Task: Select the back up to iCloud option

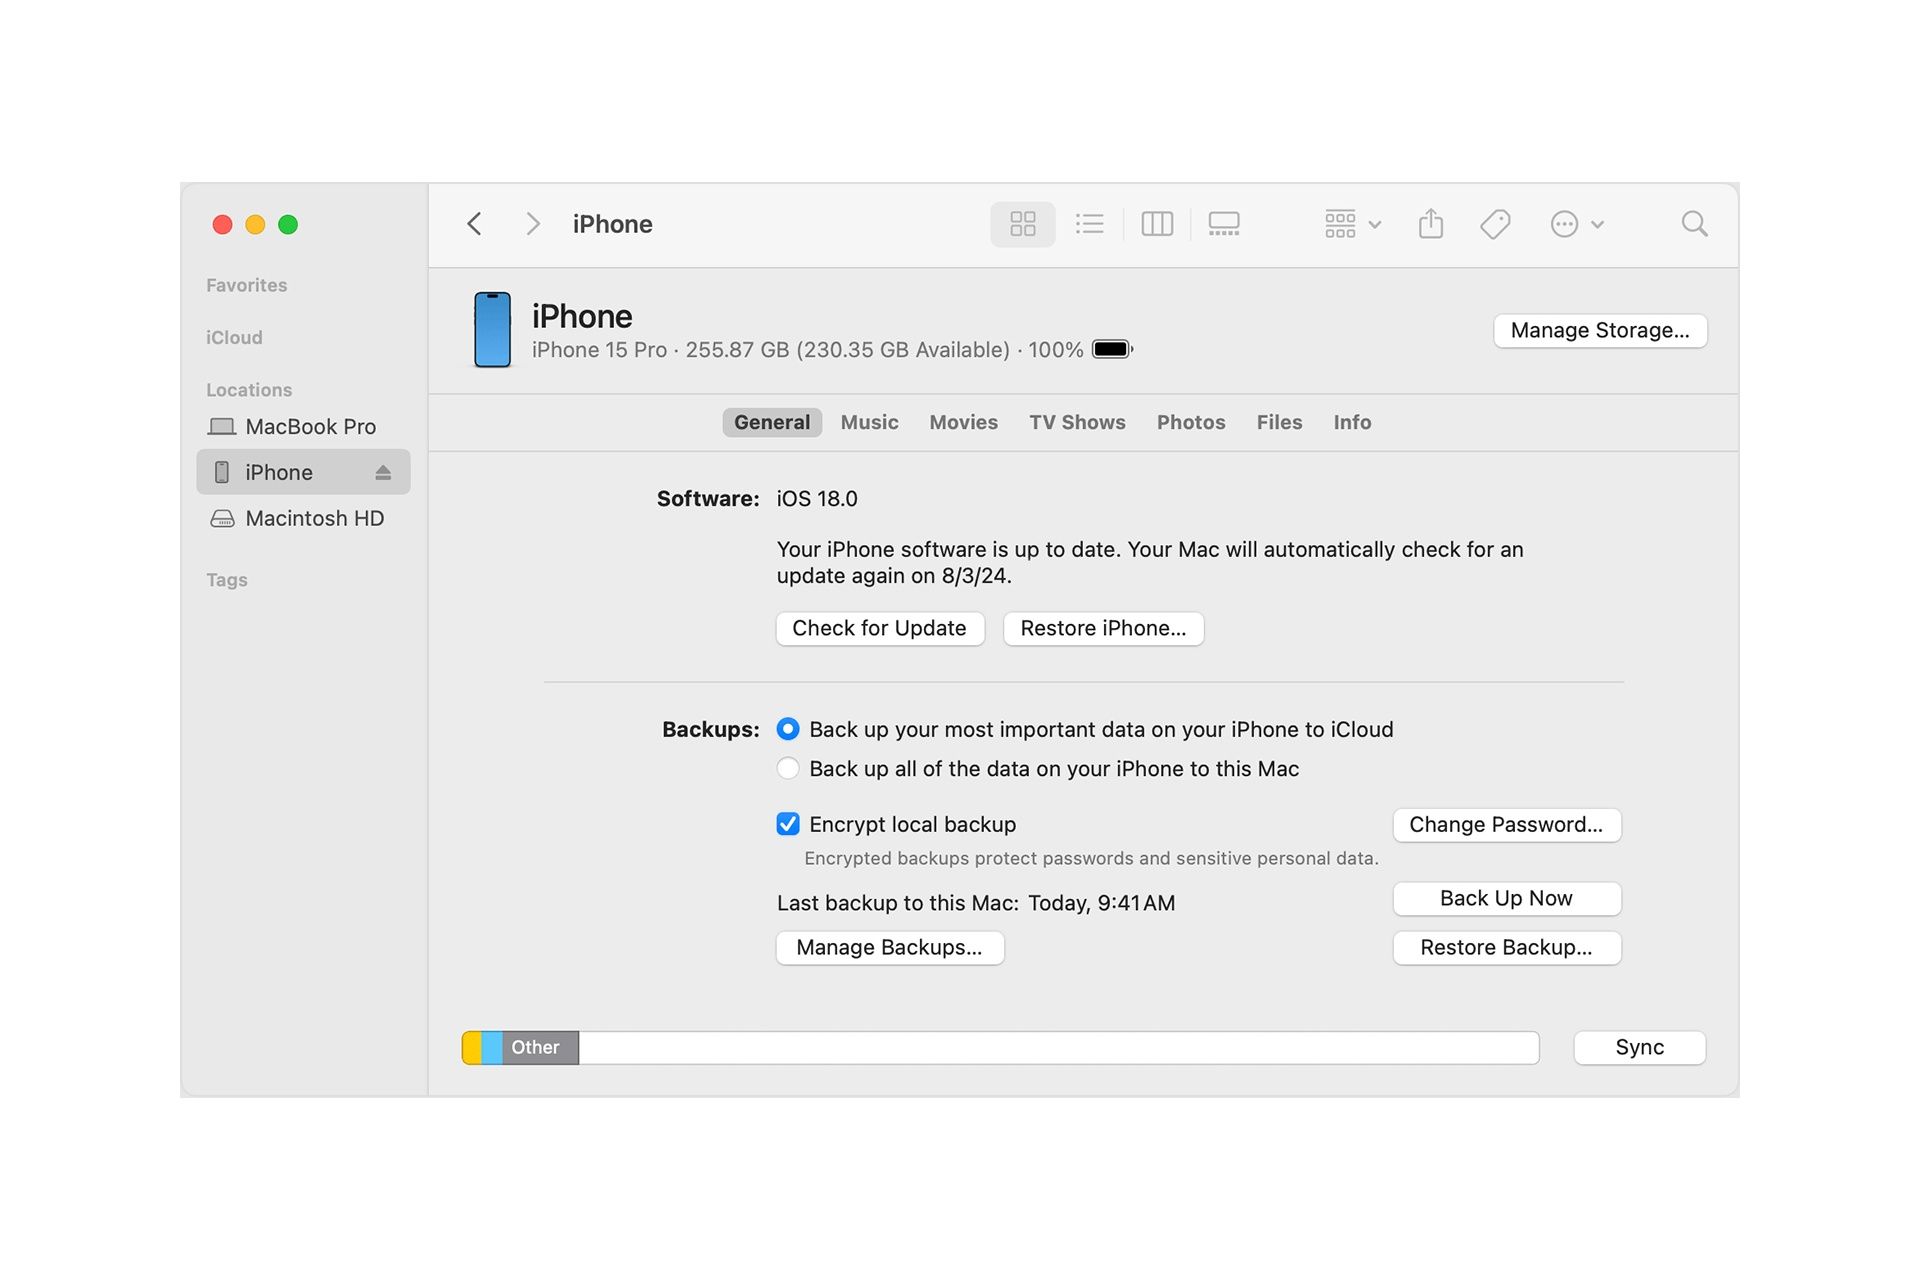Action: coord(788,729)
